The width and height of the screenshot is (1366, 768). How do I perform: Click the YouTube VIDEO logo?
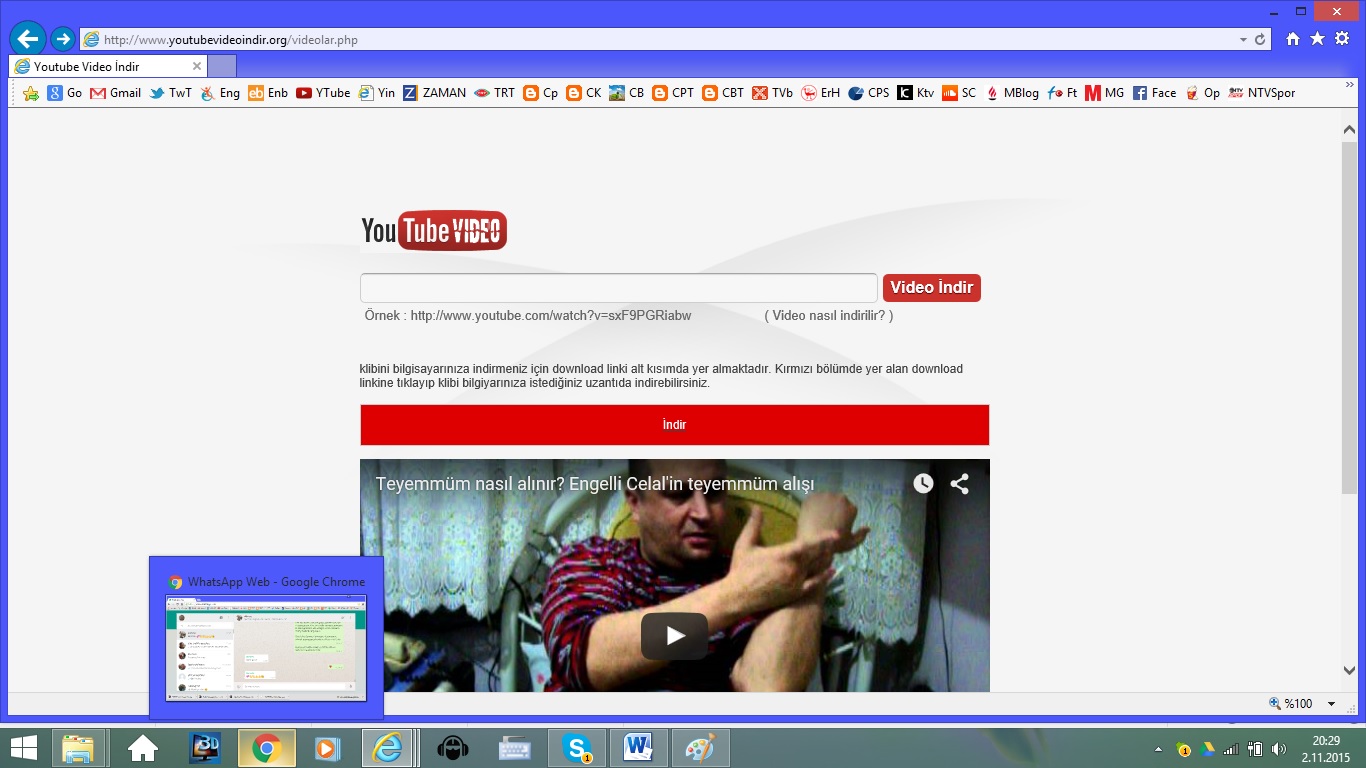(434, 230)
